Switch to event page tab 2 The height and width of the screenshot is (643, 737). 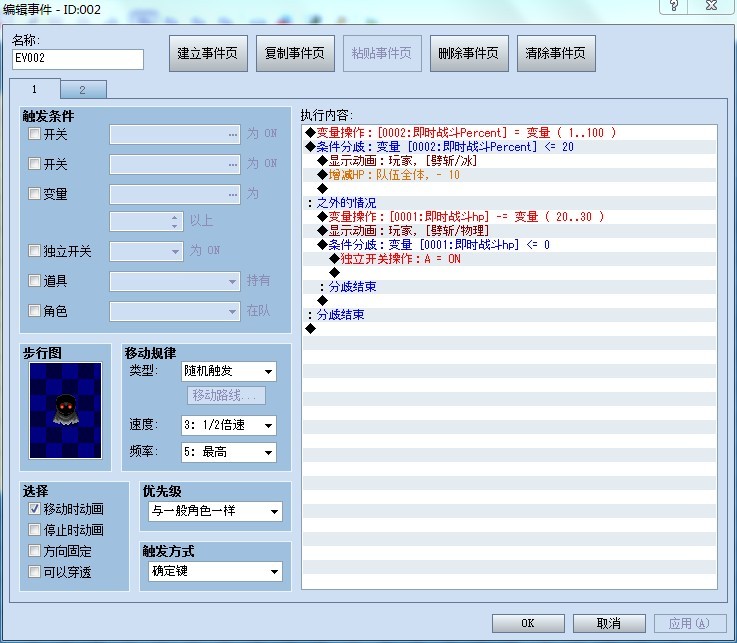(83, 90)
